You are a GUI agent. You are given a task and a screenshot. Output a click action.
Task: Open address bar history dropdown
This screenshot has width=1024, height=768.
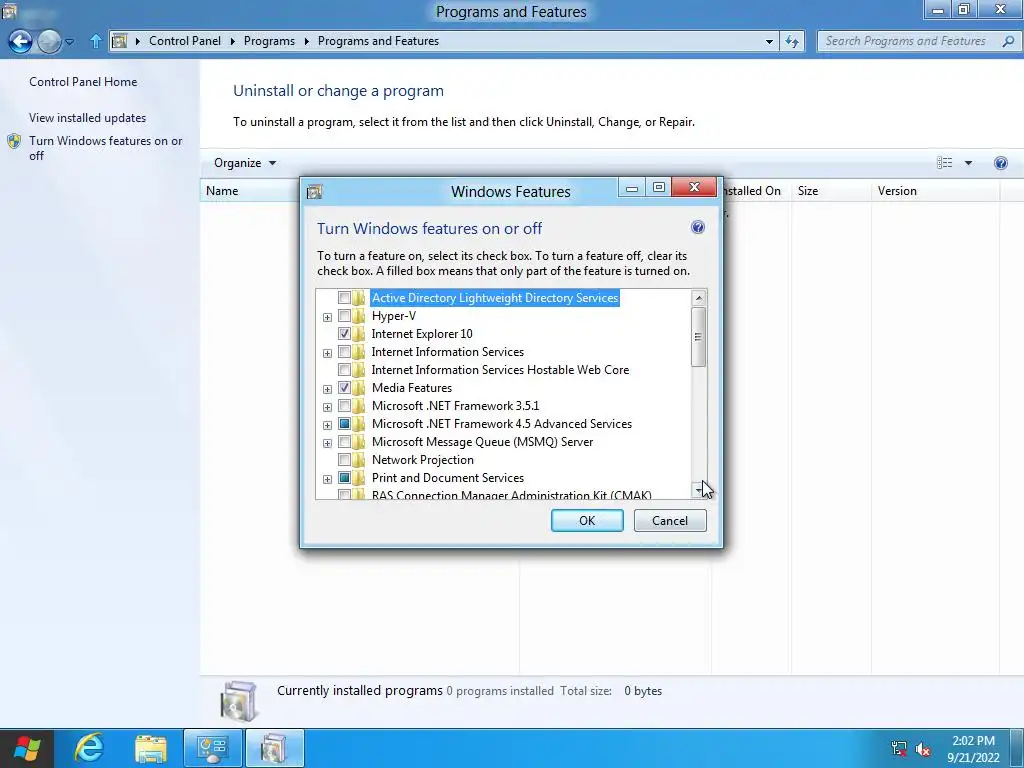[x=769, y=41]
